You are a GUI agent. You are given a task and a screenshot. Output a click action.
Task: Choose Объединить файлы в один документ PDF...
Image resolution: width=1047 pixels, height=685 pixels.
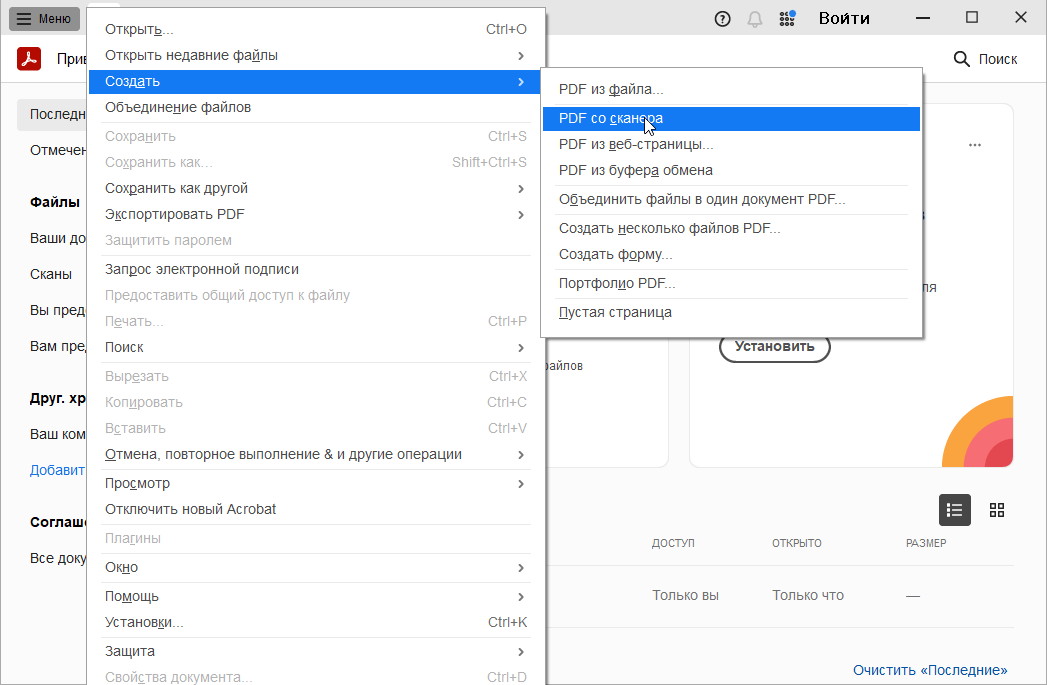pos(731,200)
